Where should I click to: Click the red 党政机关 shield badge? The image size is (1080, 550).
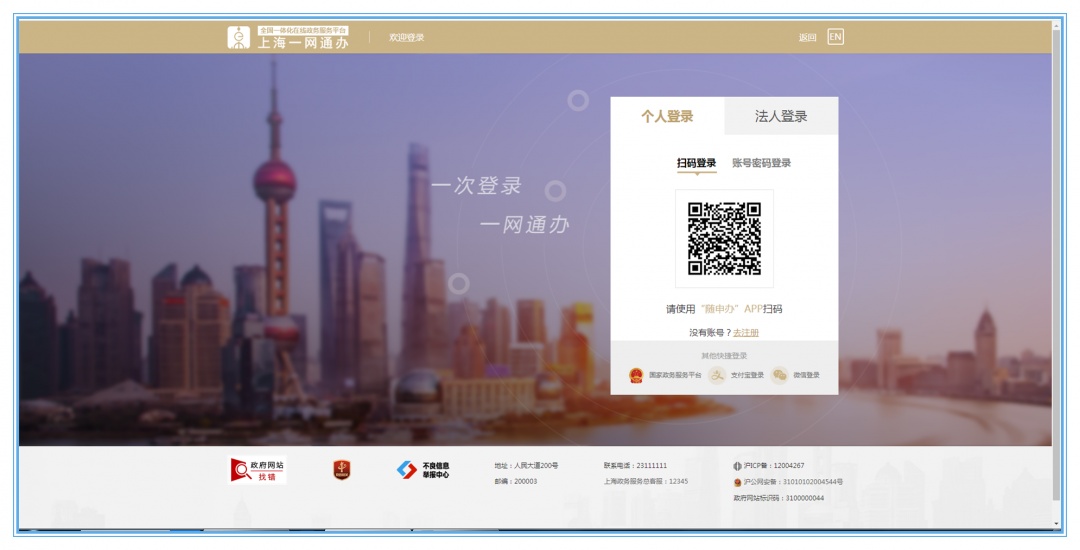(x=342, y=470)
